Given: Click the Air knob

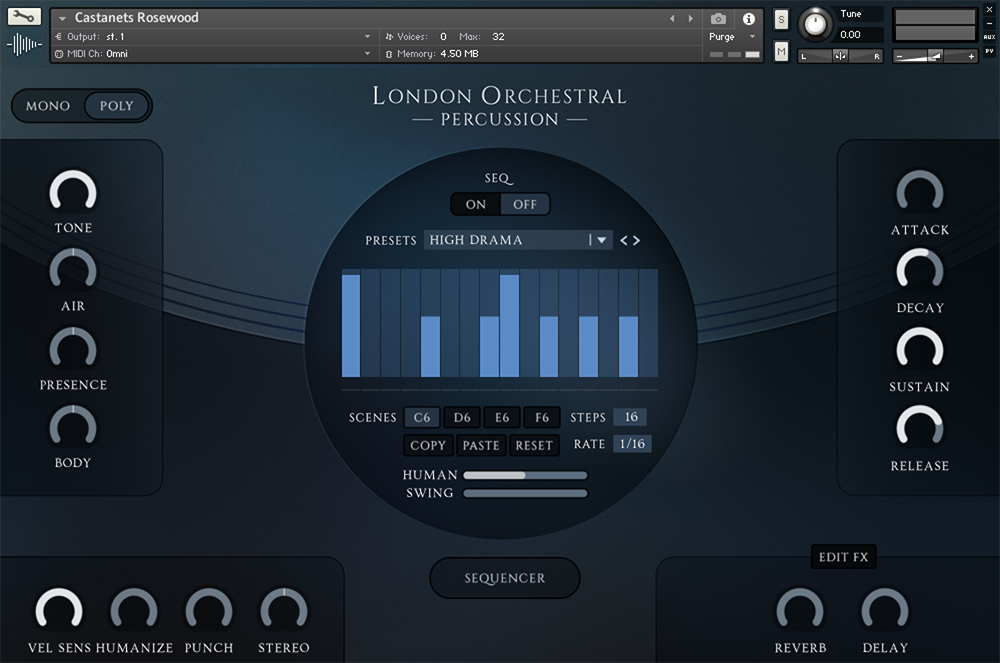Looking at the screenshot, I should click(x=73, y=270).
